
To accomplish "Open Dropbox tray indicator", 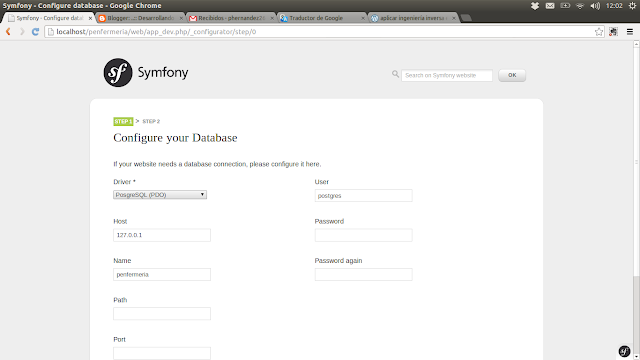I will coord(535,6).
